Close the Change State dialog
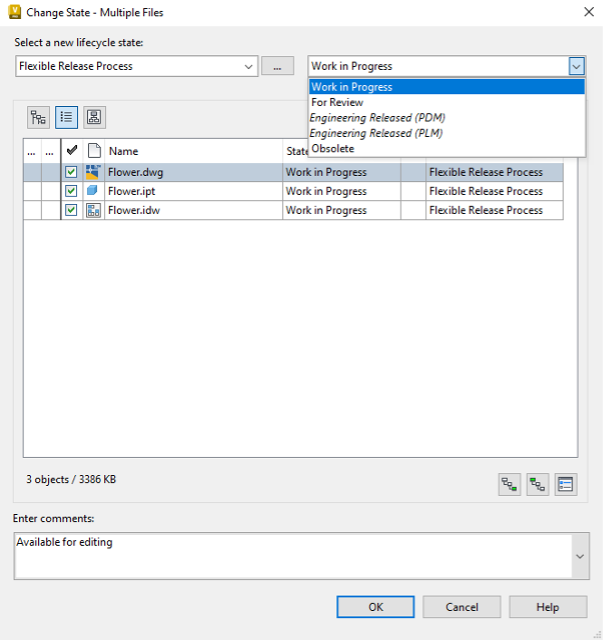 click(589, 12)
